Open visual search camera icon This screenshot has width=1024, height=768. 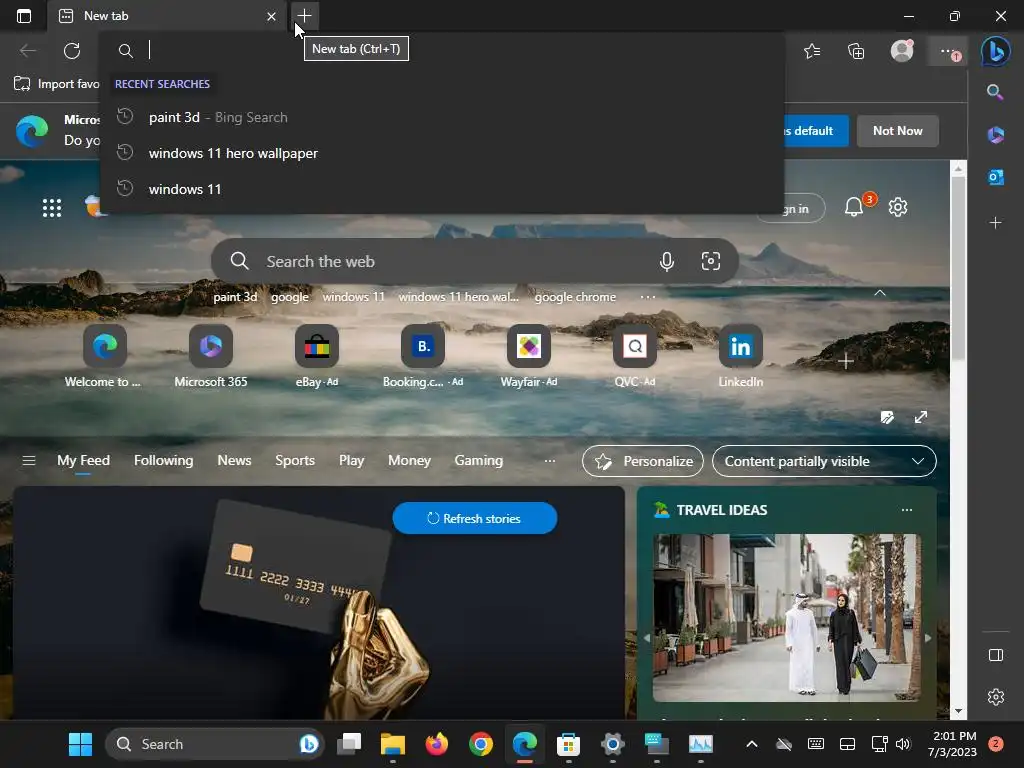[711, 261]
